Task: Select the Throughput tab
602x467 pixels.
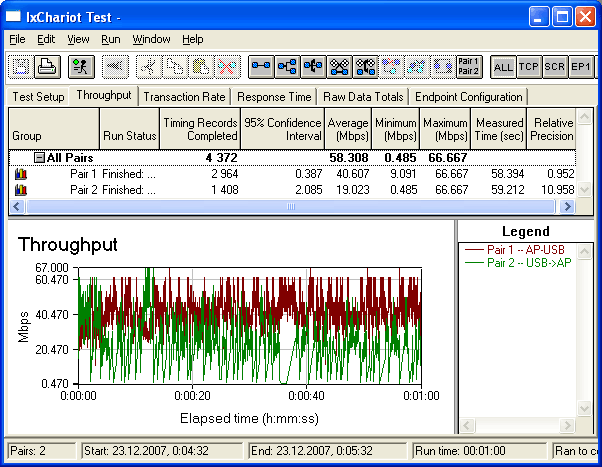Action: click(x=104, y=95)
